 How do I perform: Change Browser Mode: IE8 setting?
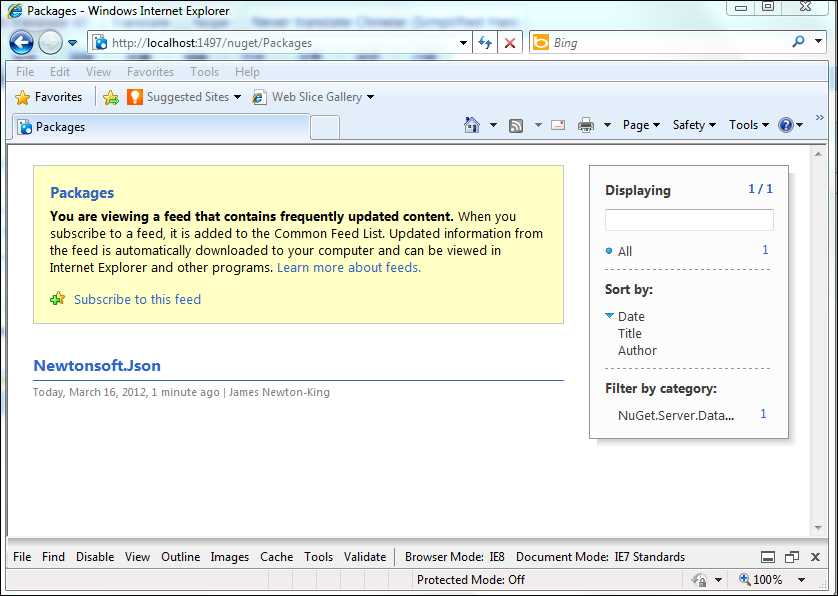click(x=455, y=557)
